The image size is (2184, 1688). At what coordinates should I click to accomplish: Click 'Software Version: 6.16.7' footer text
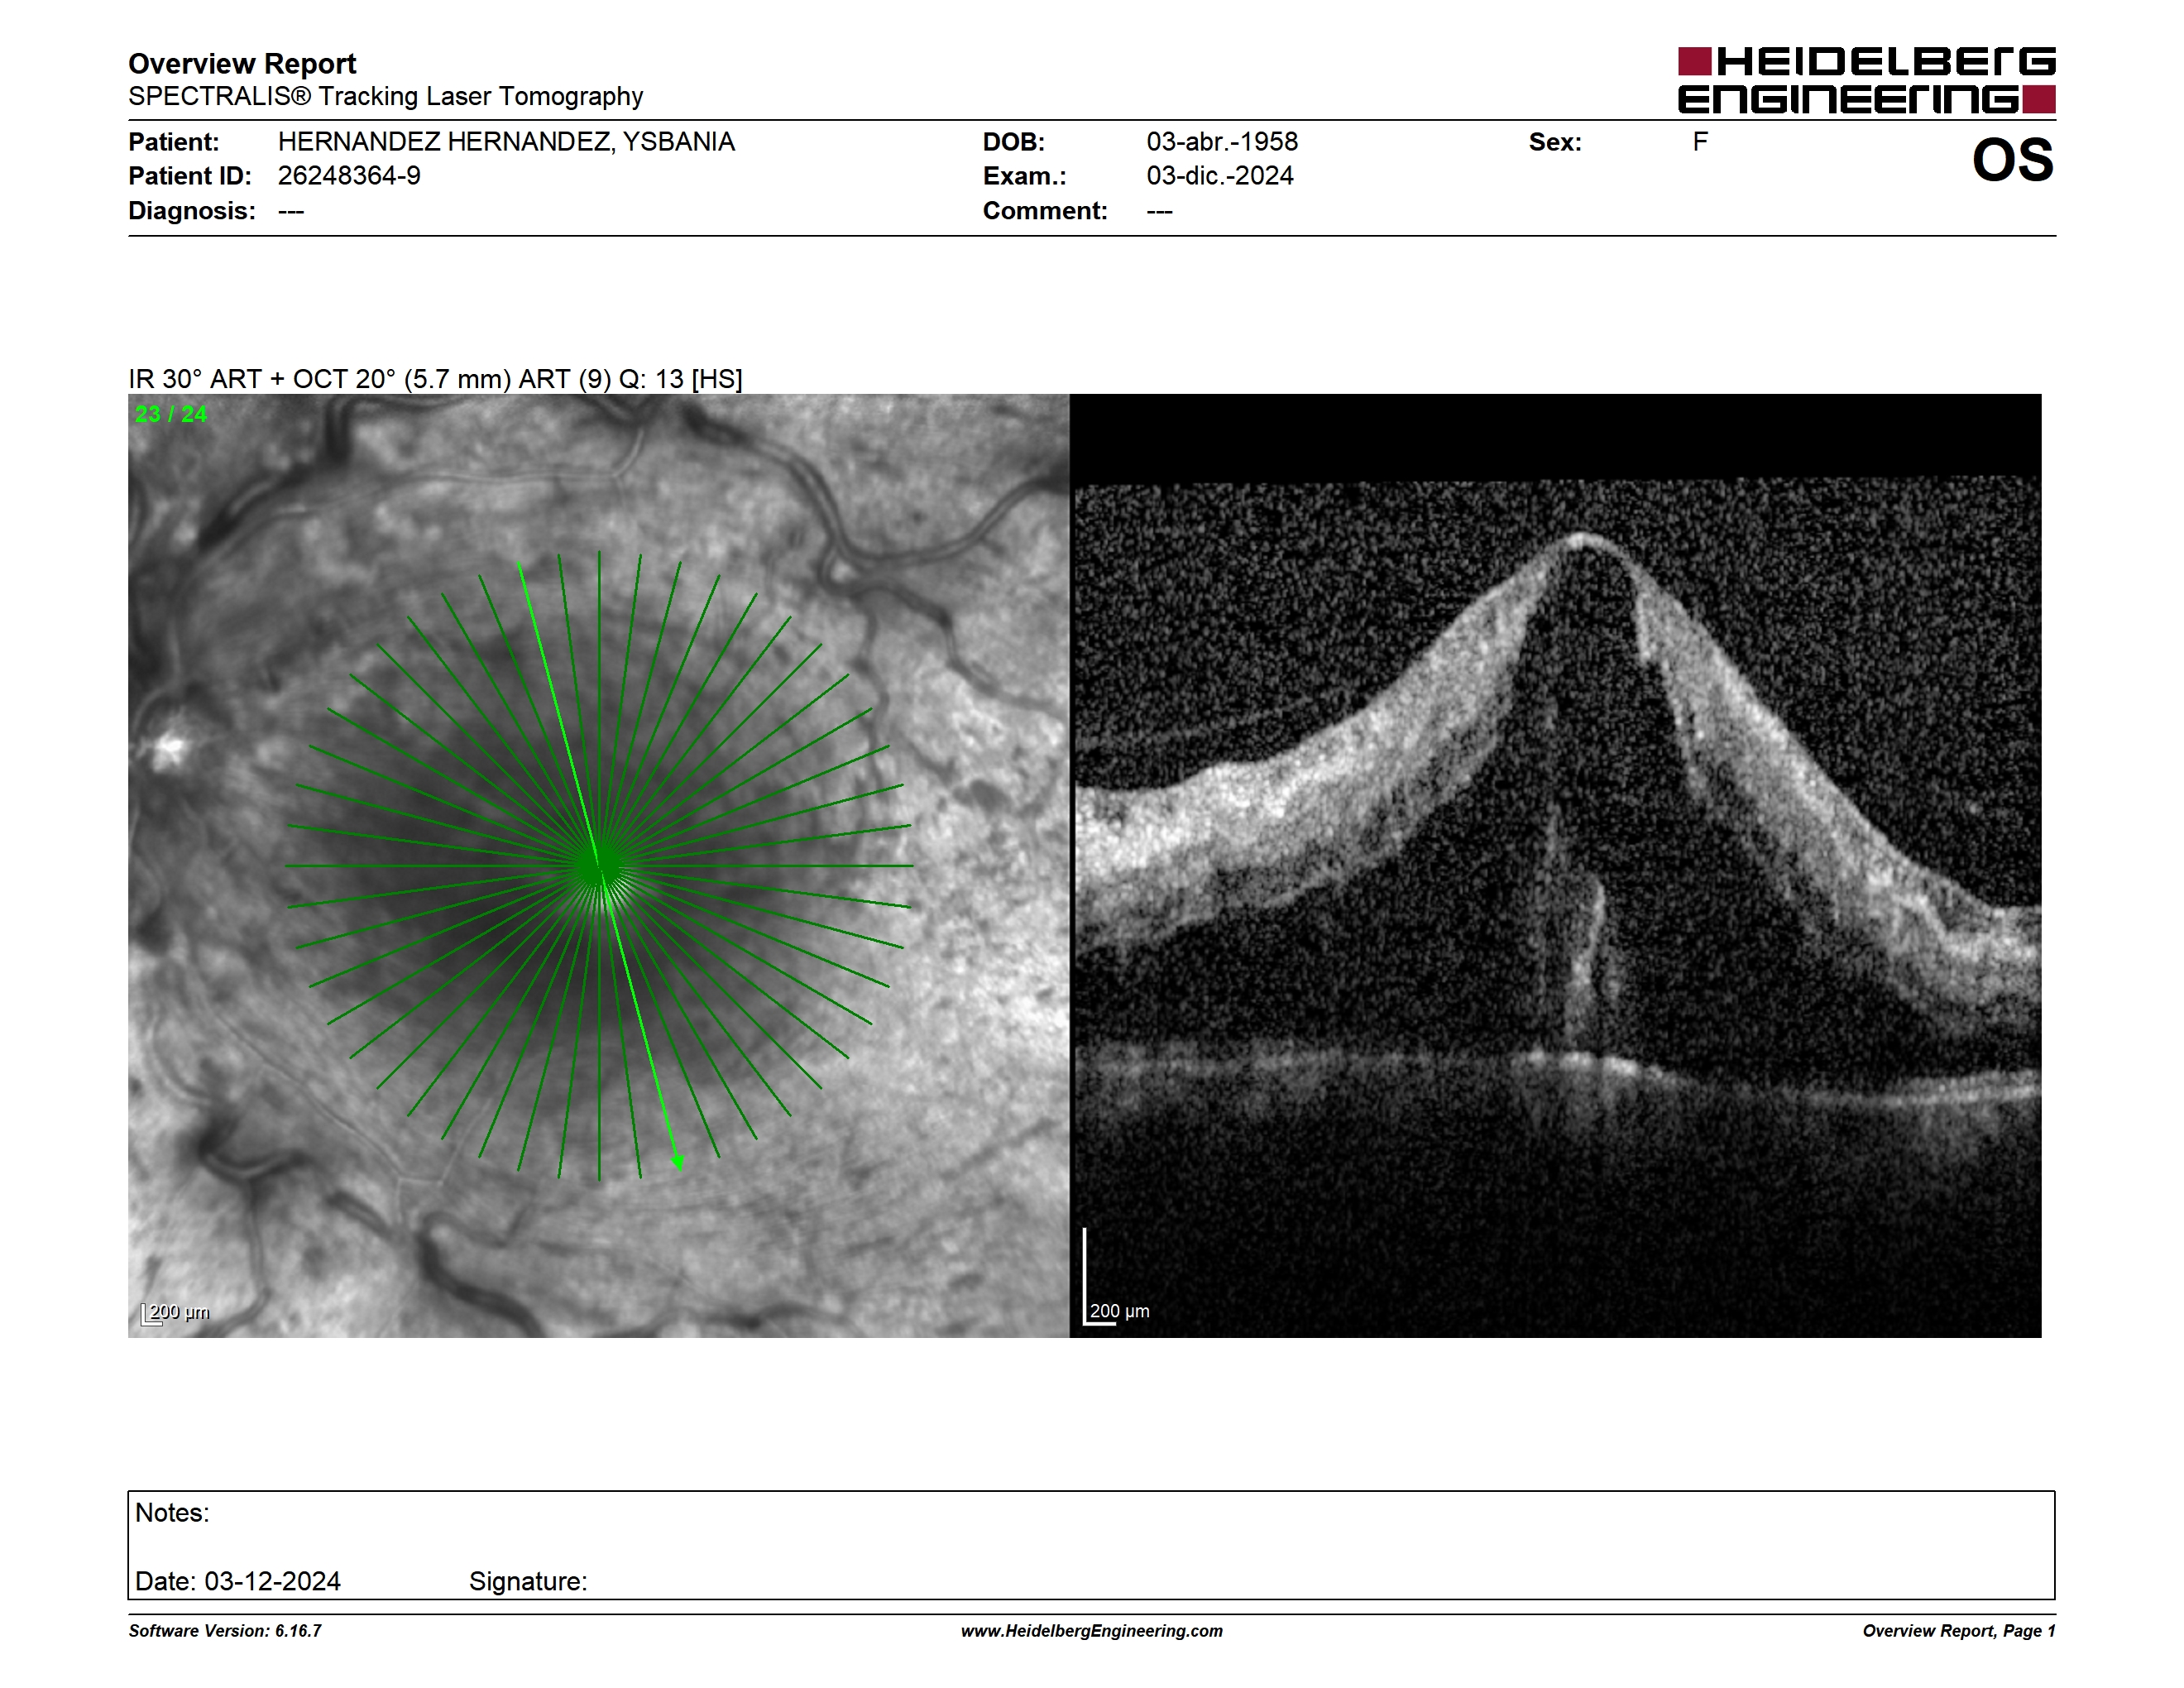(225, 1631)
